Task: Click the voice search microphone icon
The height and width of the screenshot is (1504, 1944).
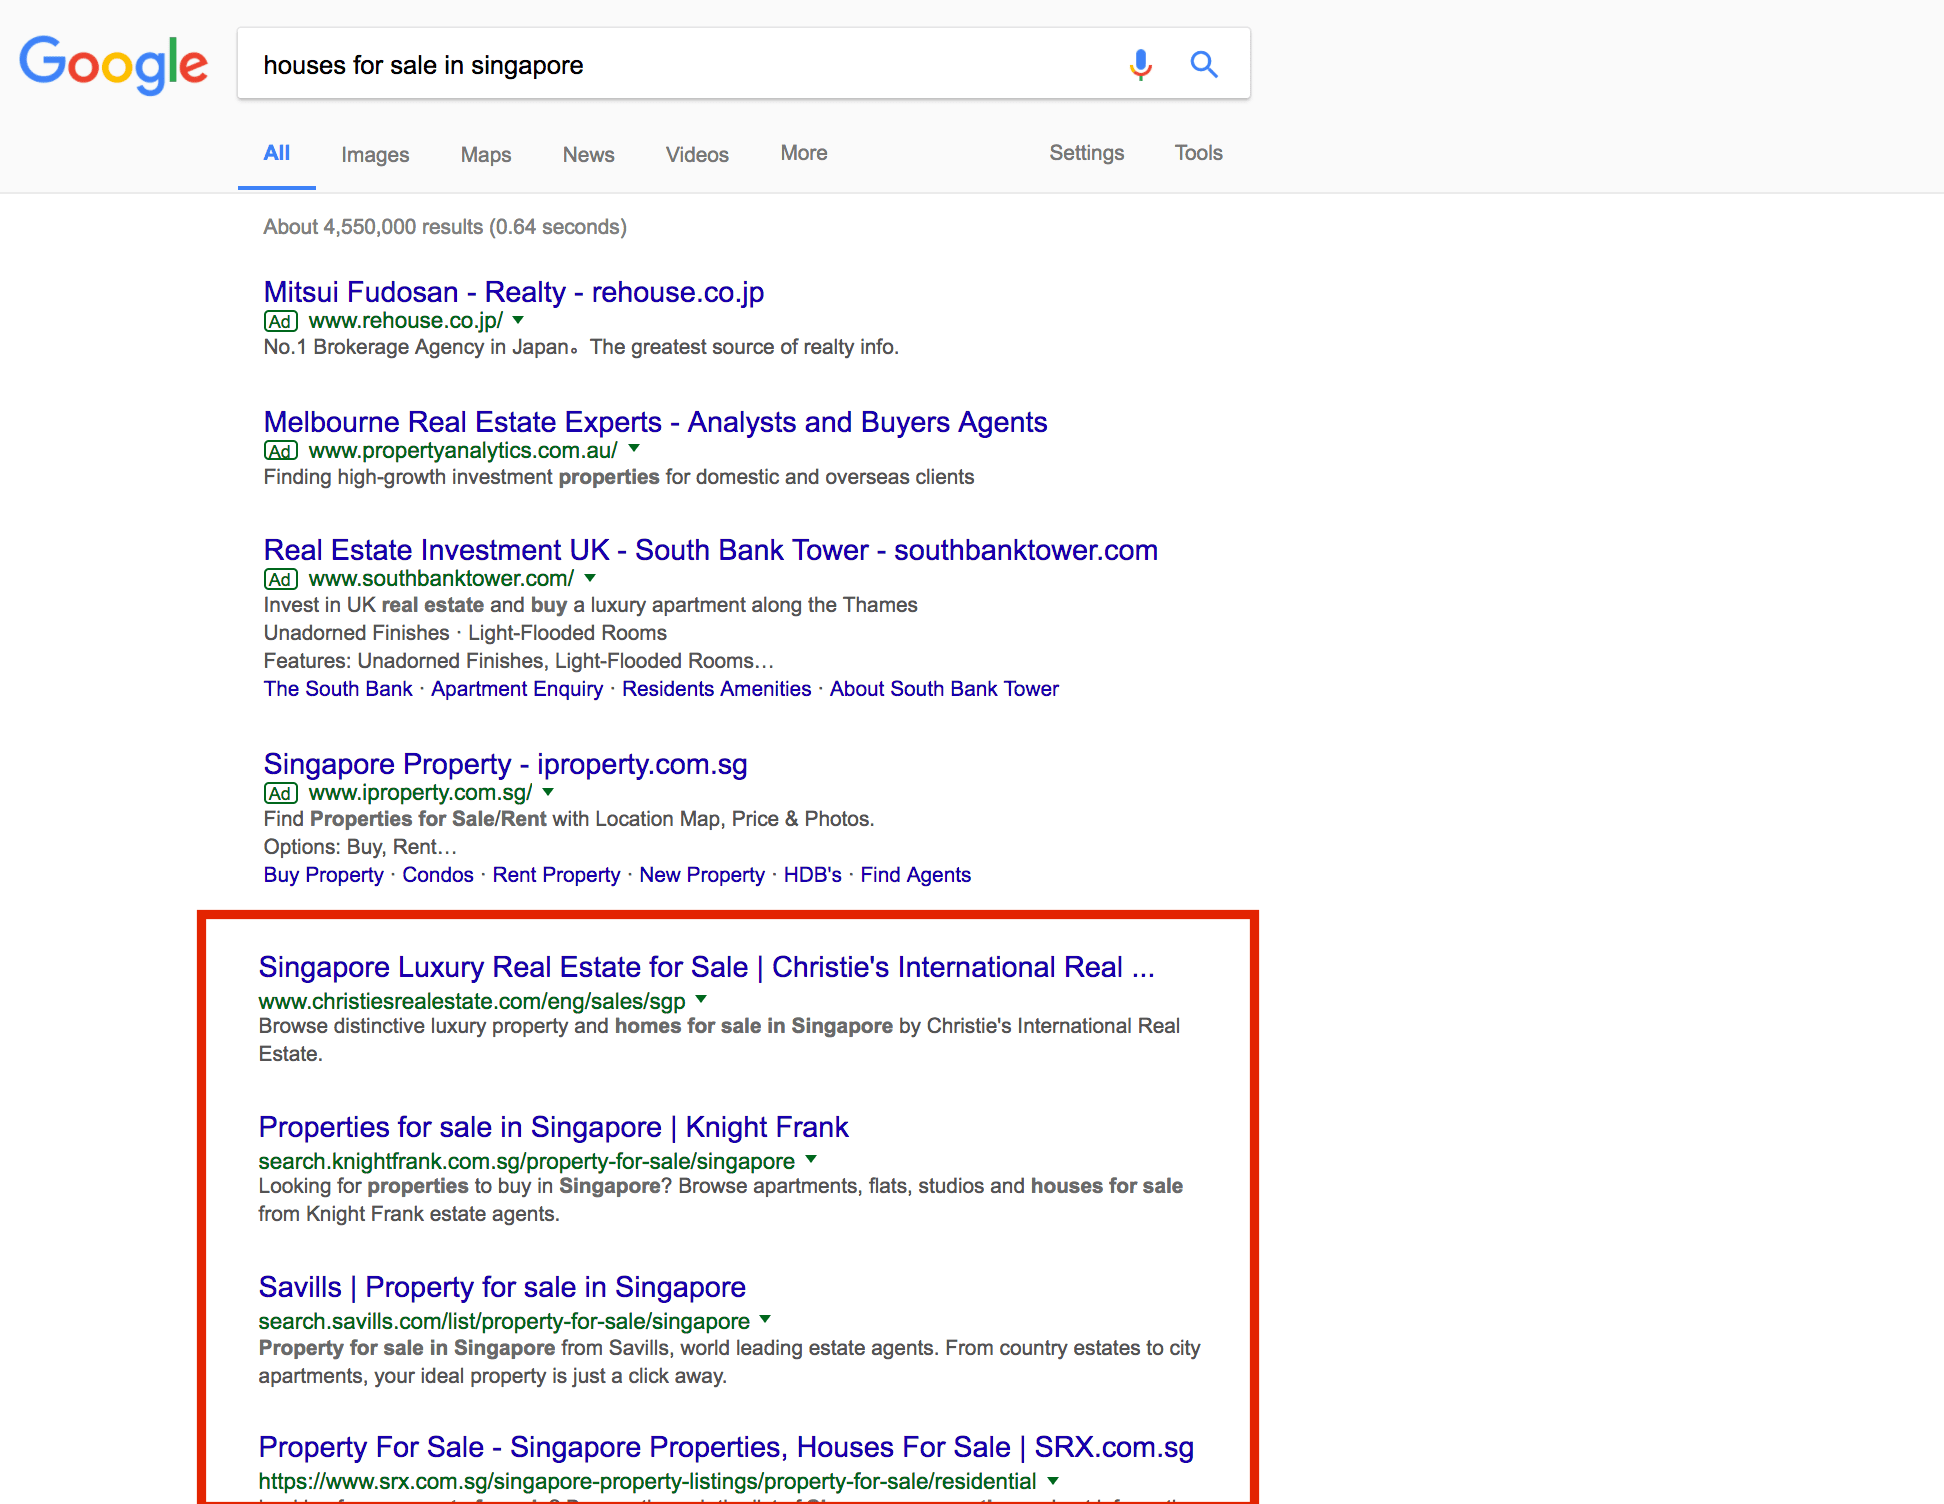Action: (1140, 65)
